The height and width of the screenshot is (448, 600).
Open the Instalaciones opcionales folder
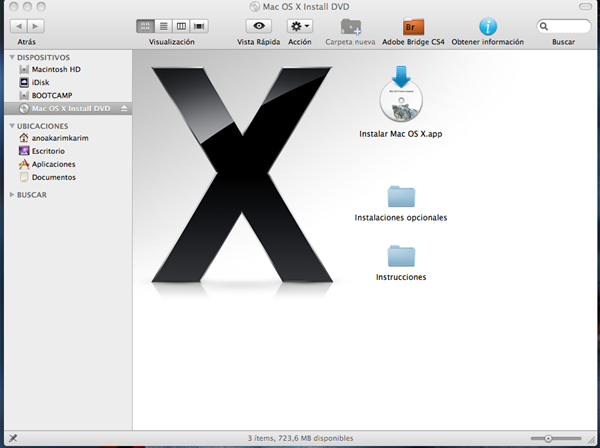400,196
